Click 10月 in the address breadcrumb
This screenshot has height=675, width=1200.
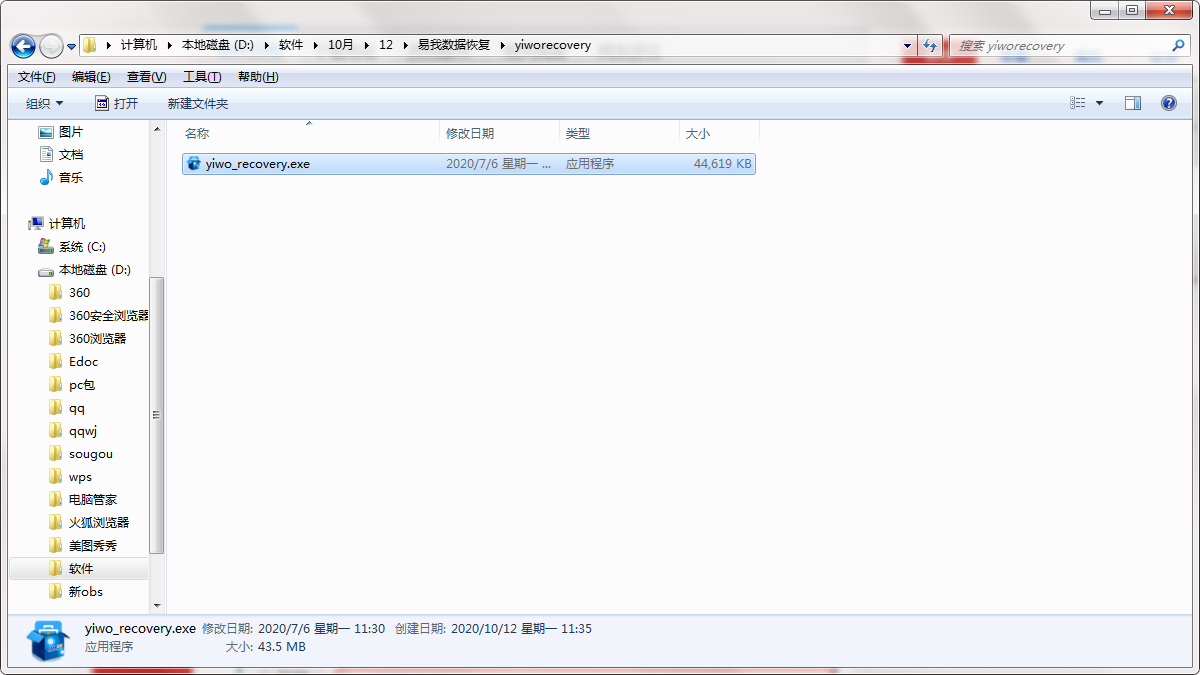coord(341,45)
